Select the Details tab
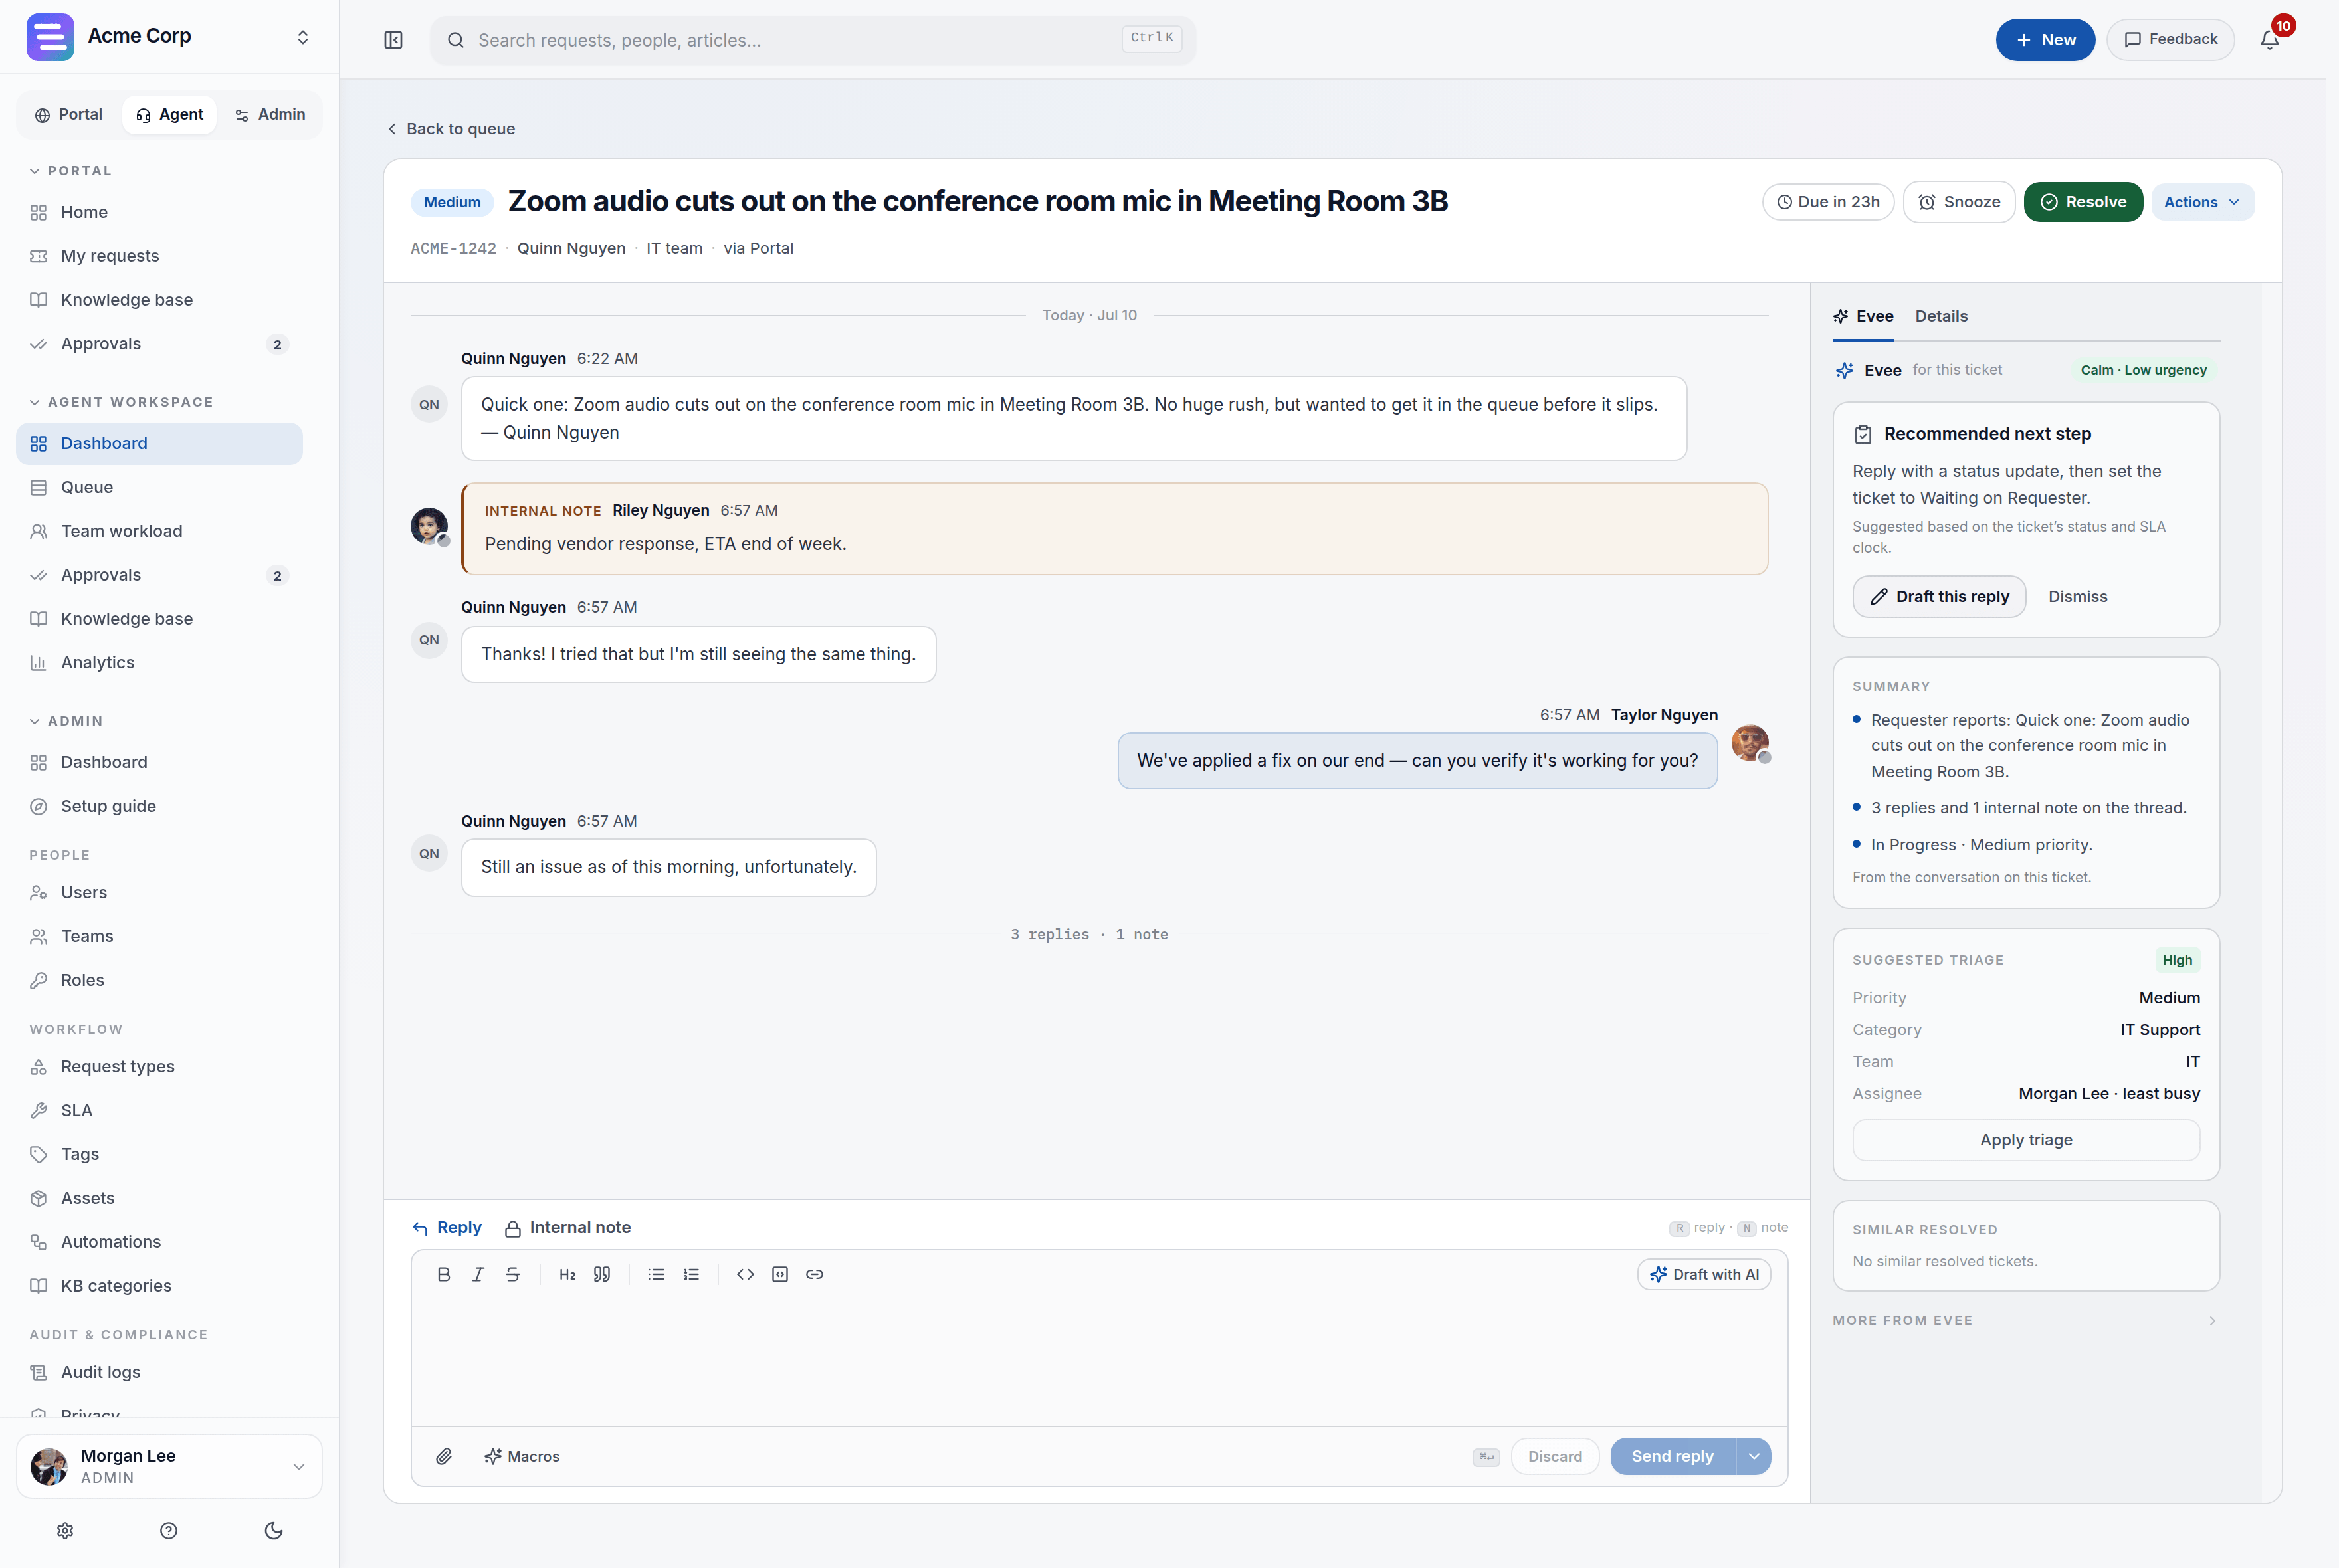Screen dimensions: 2339x1568 1941,316
